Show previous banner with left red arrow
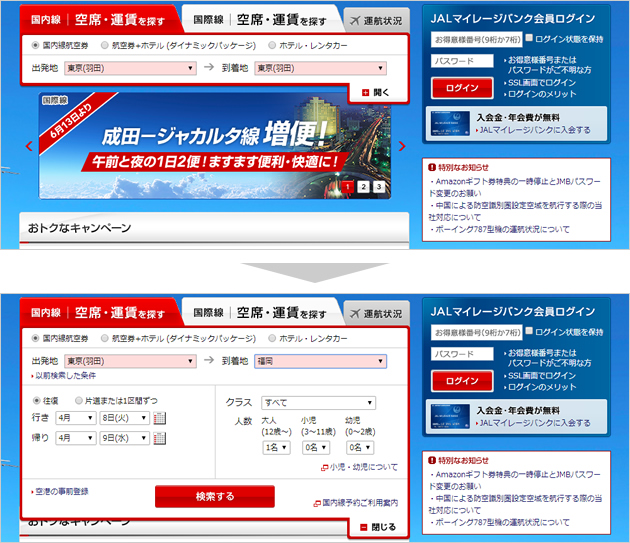 click(29, 146)
